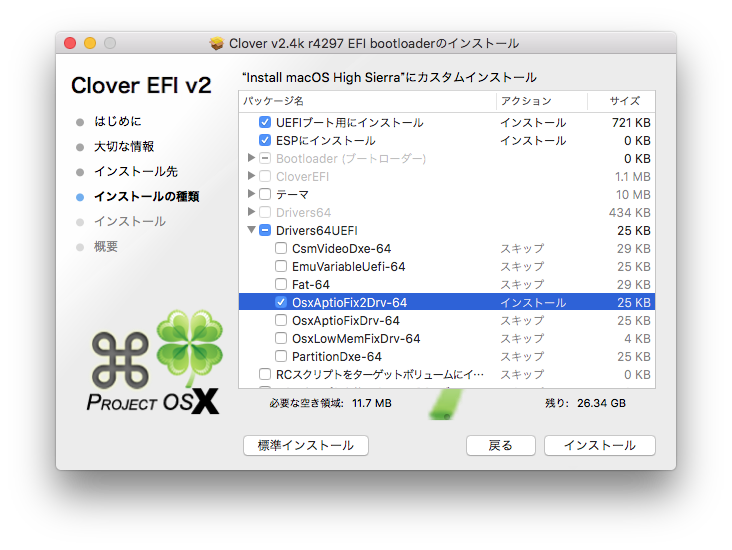This screenshot has width=732, height=550.
Task: Click the EmuVariableUefi-64 row label
Action: (x=349, y=267)
